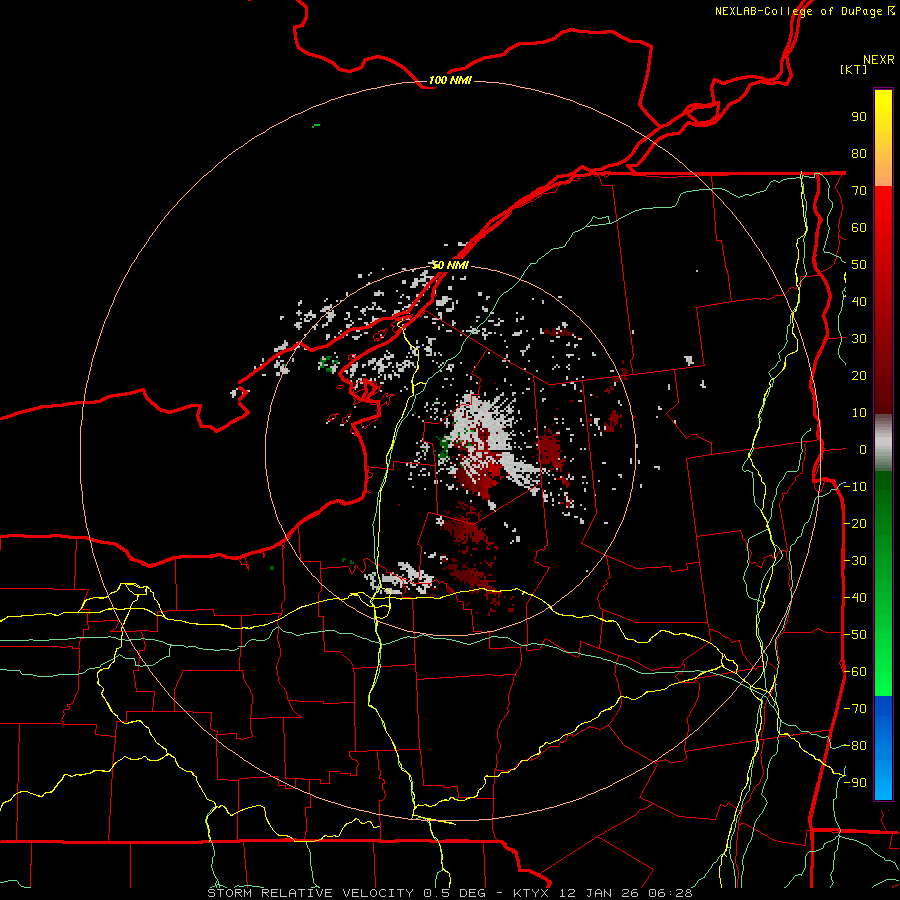This screenshot has width=900, height=900.
Task: Click the -30 value on the velocity scale
Action: tap(855, 561)
